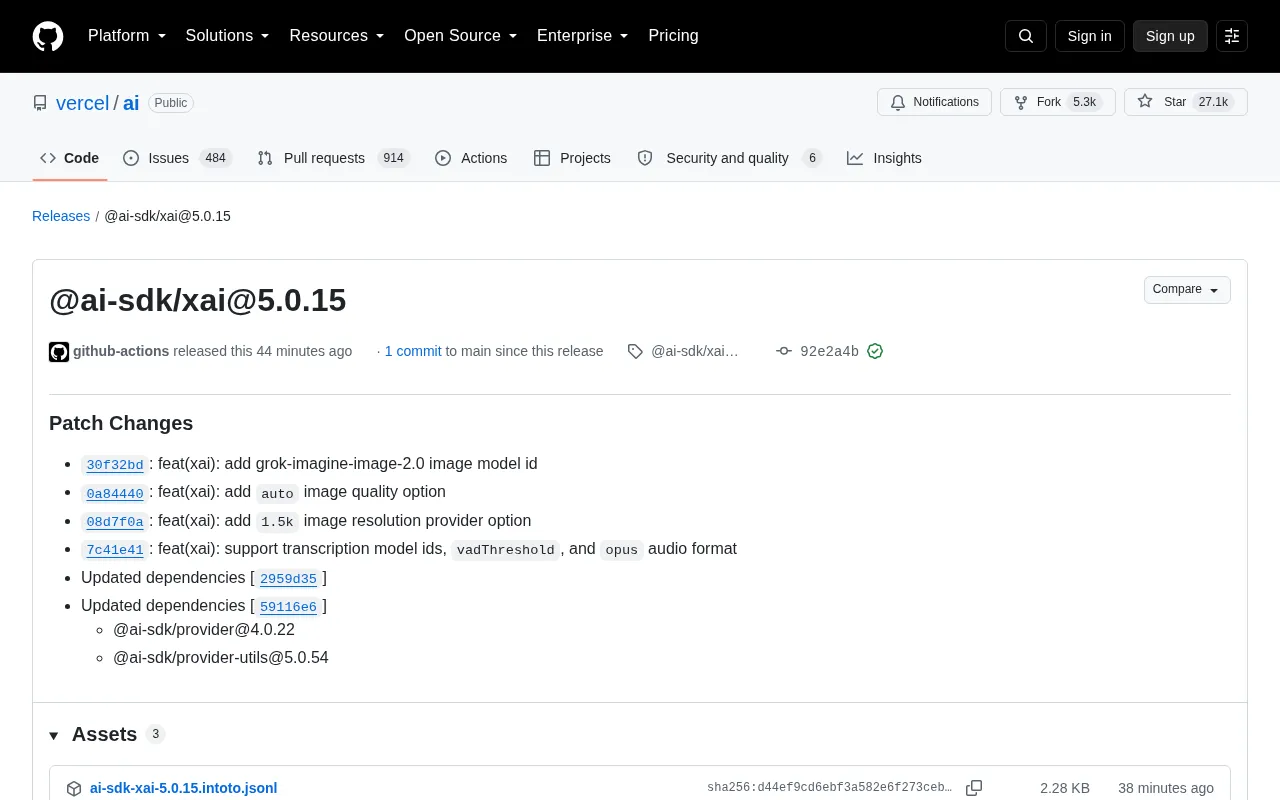Go back to Releases breadcrumb
The width and height of the screenshot is (1280, 800).
pos(61,216)
